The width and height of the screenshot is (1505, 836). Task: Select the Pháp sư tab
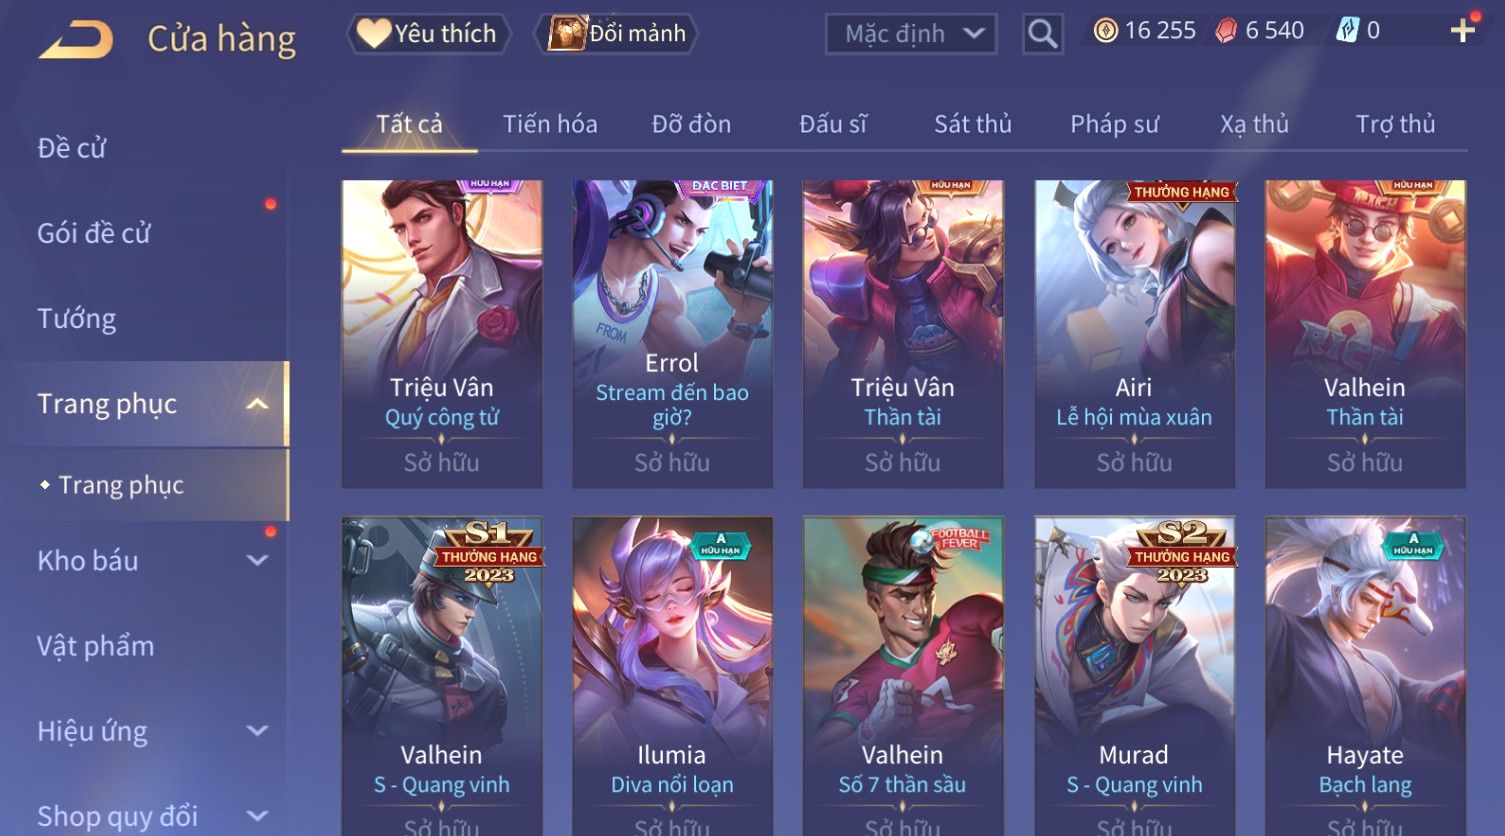click(x=1114, y=124)
